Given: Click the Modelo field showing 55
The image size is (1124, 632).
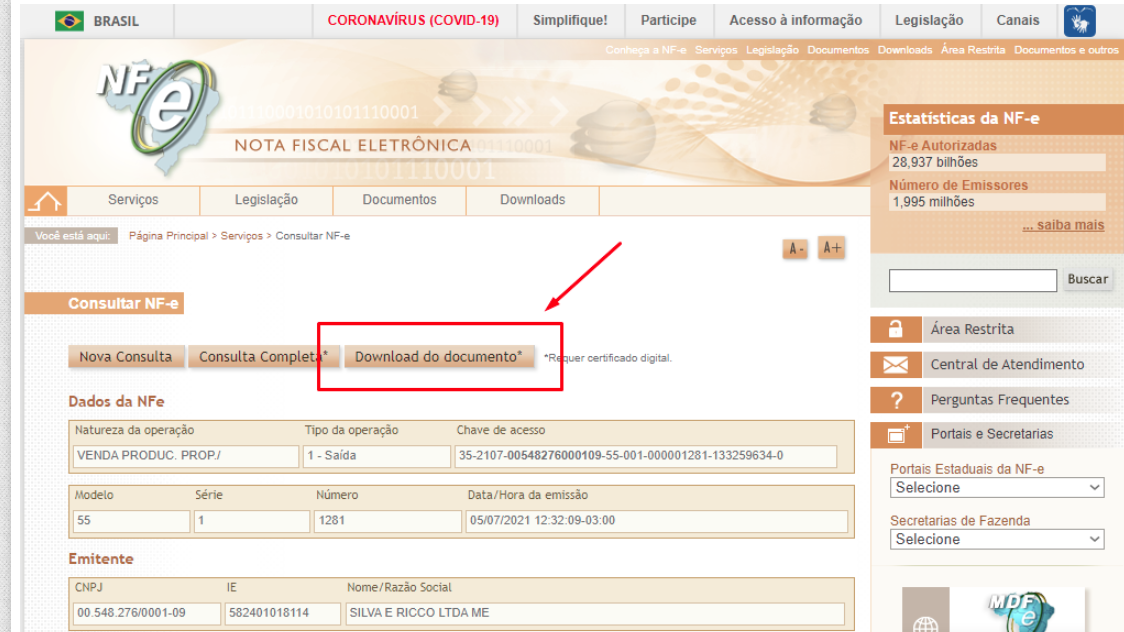Looking at the screenshot, I should pos(131,521).
